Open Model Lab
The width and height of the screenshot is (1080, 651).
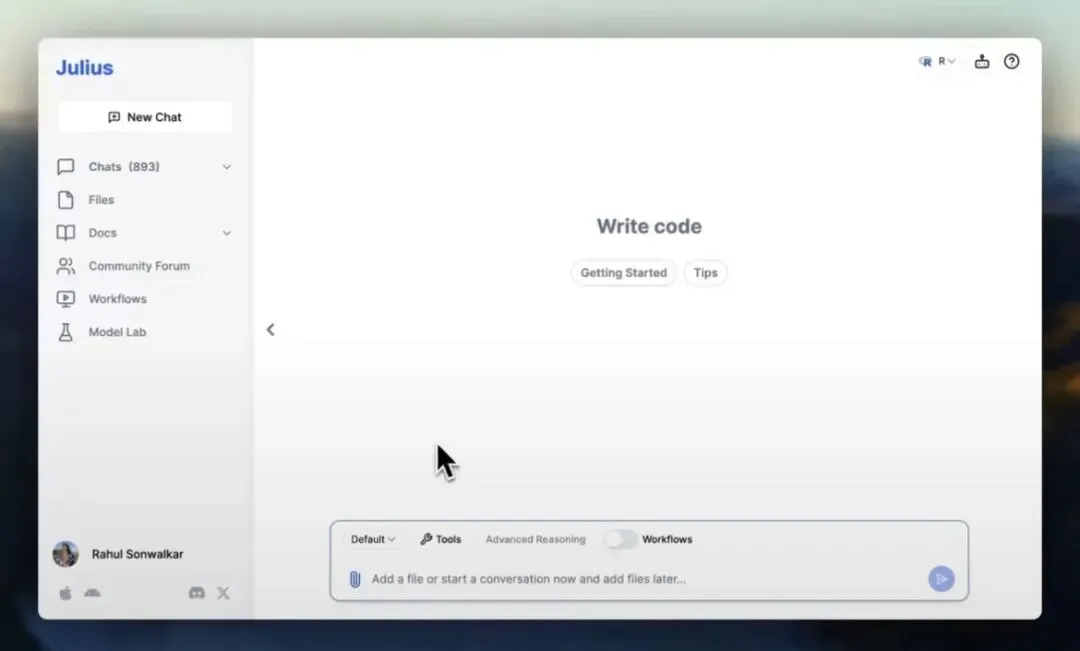pyautogui.click(x=117, y=332)
